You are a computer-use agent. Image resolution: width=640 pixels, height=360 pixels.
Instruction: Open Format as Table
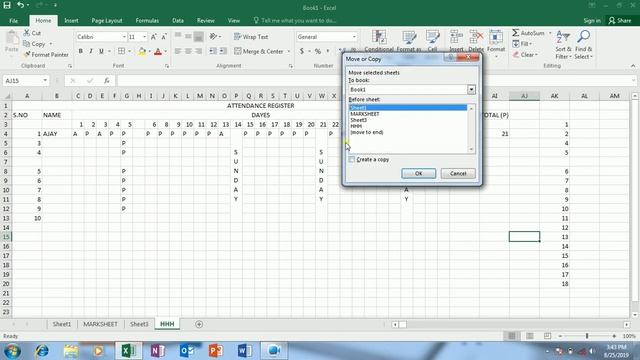[409, 41]
